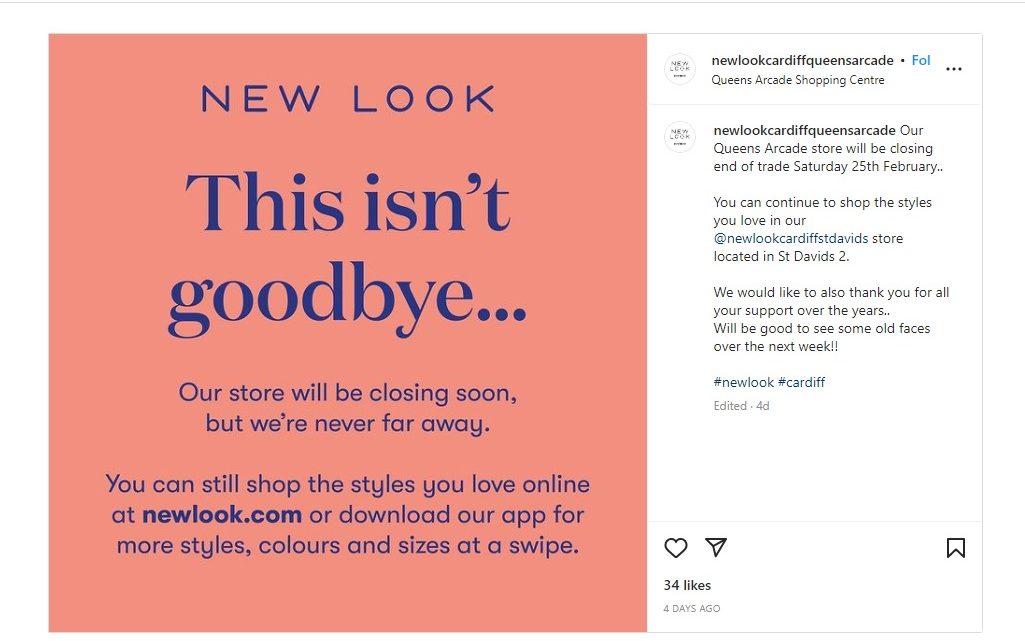
Task: Click the 4 DAYS AGO timestamp
Action: pyautogui.click(x=692, y=608)
